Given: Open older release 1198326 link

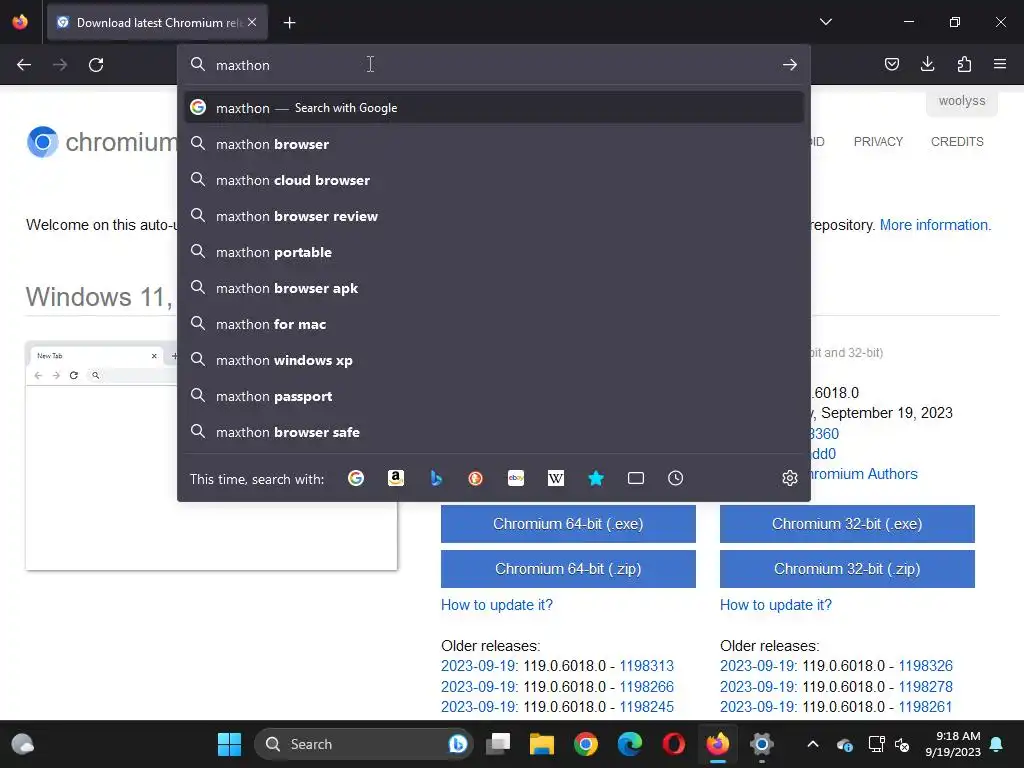Looking at the screenshot, I should point(925,666).
